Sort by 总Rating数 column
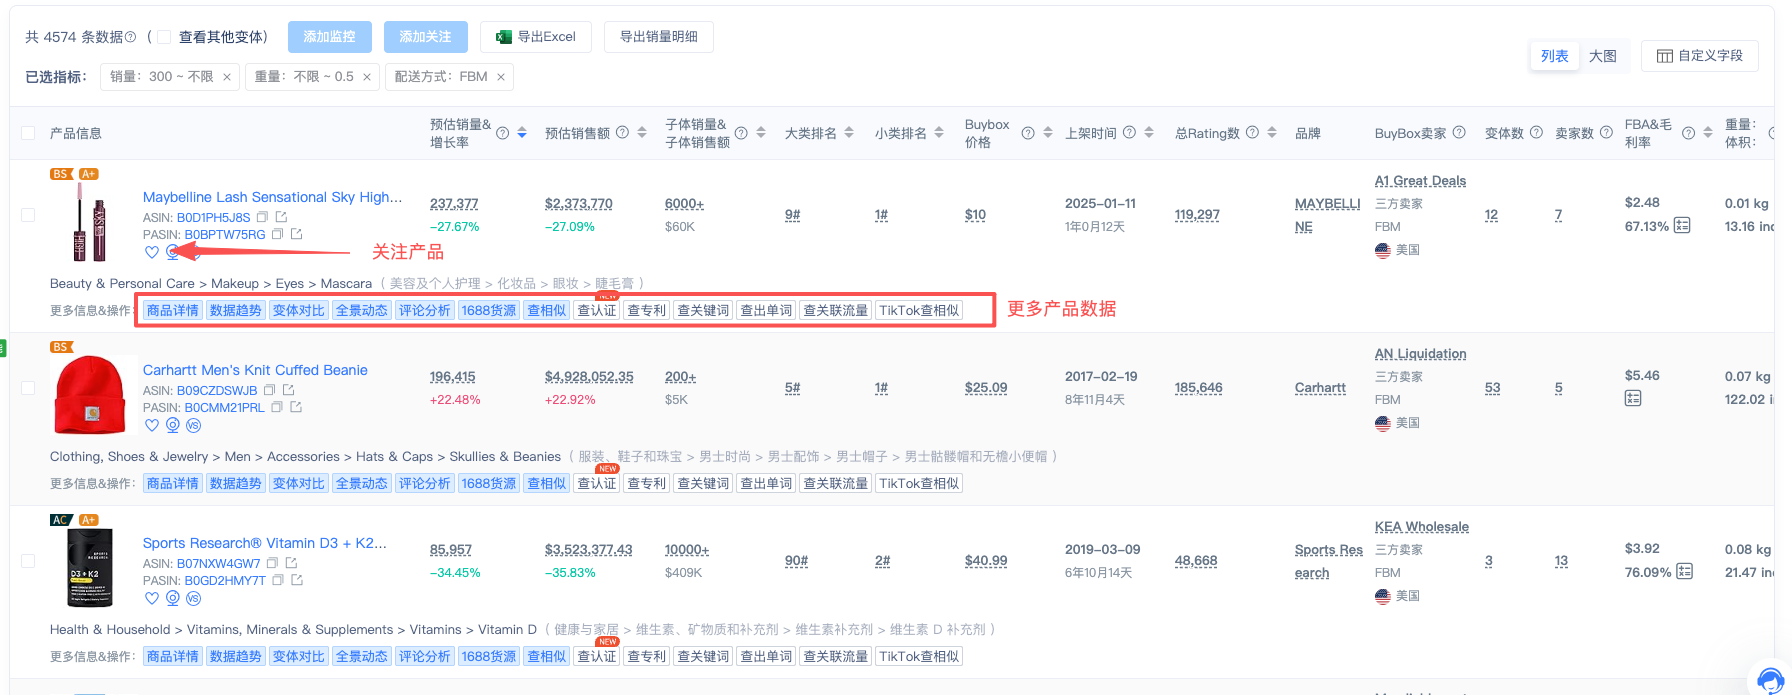The image size is (1792, 695). tap(1272, 132)
